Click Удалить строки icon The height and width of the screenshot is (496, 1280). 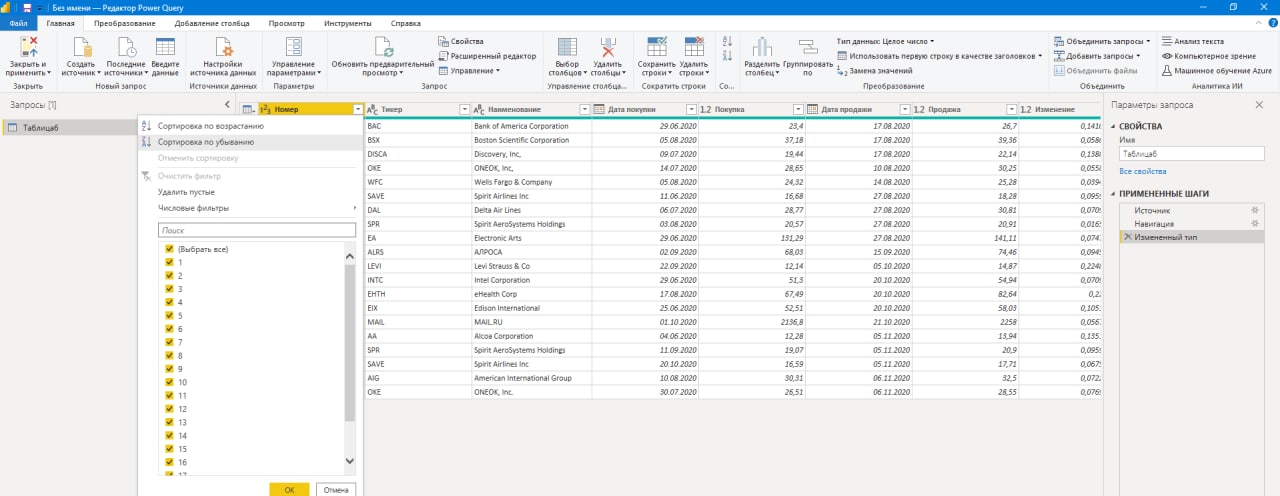[x=694, y=47]
